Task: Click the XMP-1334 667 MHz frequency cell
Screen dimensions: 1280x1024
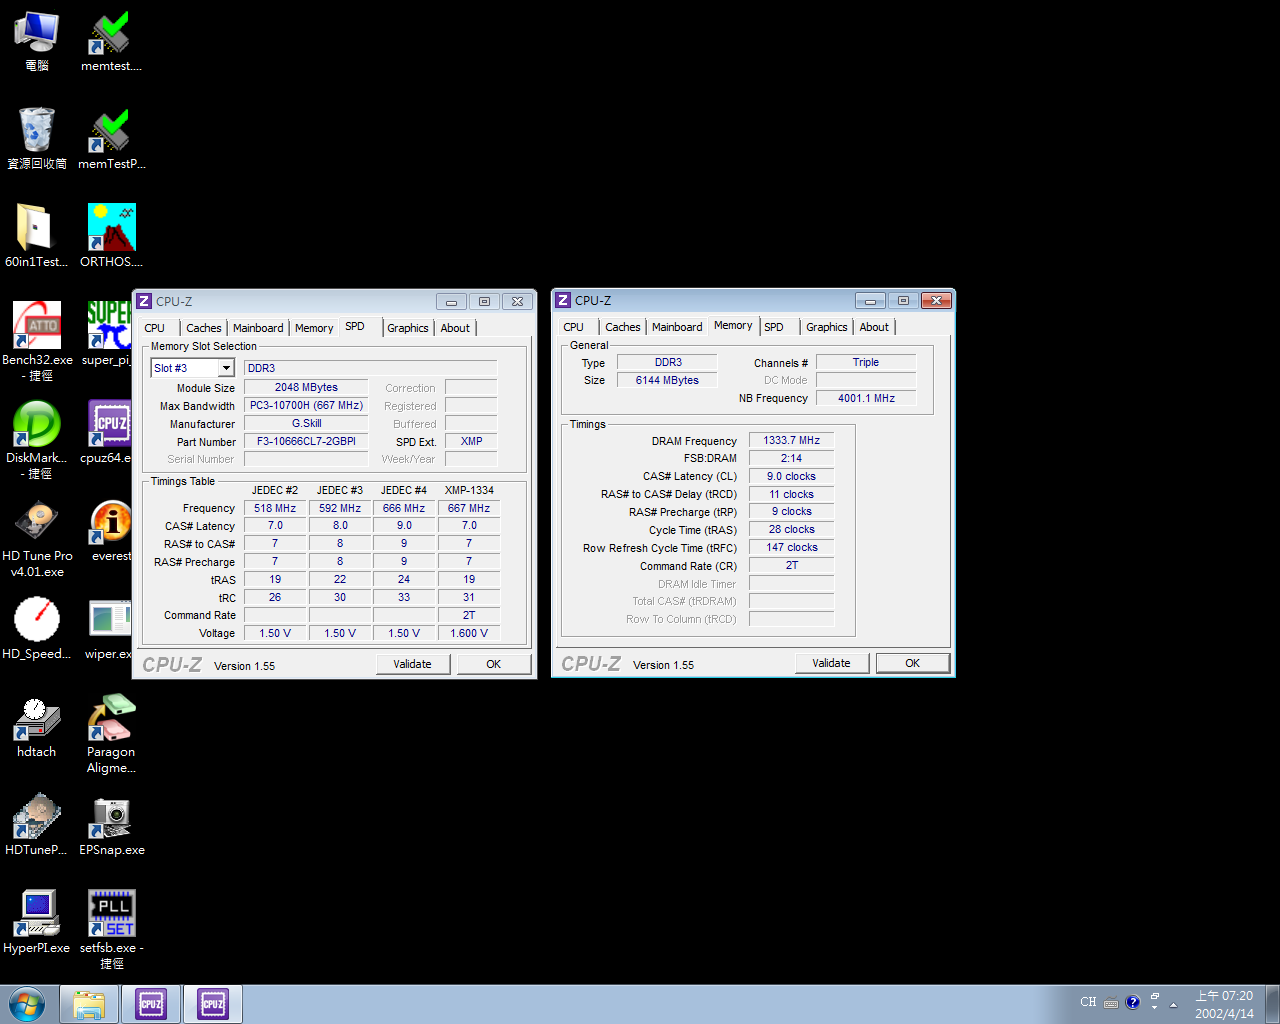Action: [x=469, y=508]
